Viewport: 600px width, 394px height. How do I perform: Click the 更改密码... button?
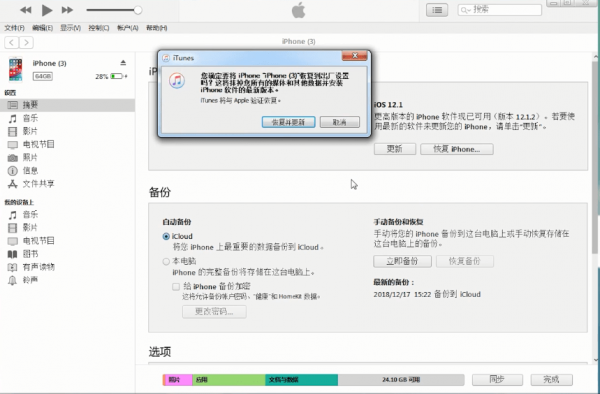(x=214, y=312)
